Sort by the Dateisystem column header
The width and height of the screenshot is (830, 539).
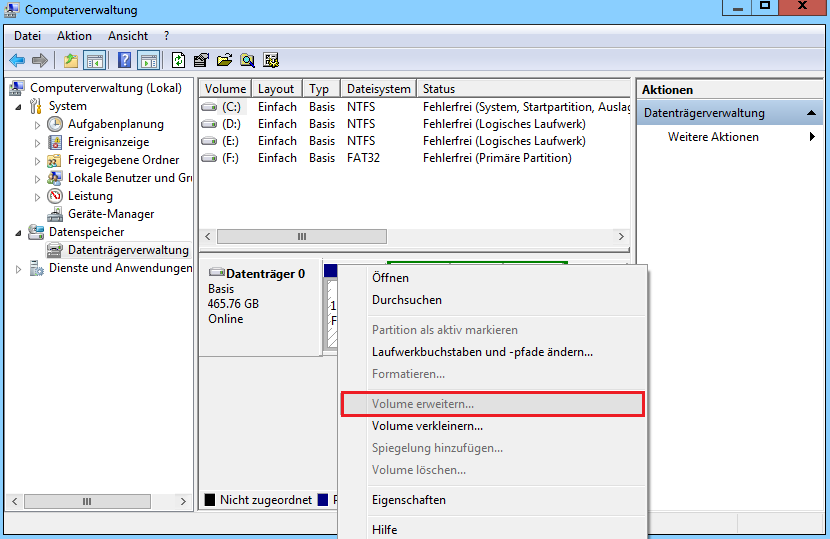click(378, 89)
